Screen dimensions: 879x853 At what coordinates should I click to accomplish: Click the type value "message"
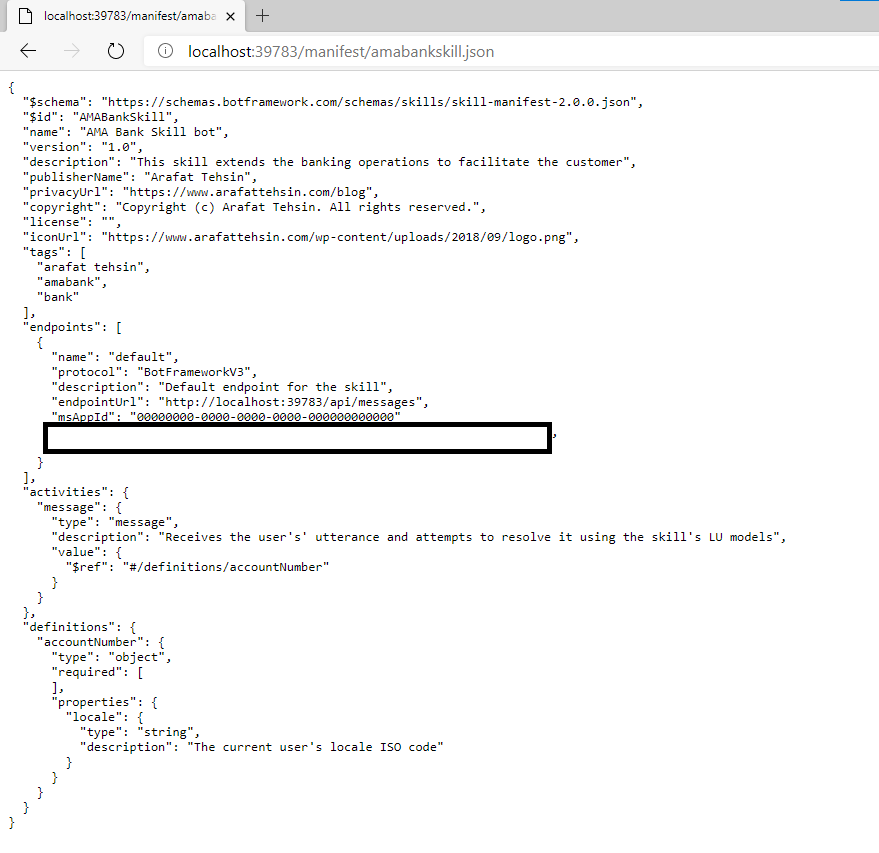[x=140, y=522]
